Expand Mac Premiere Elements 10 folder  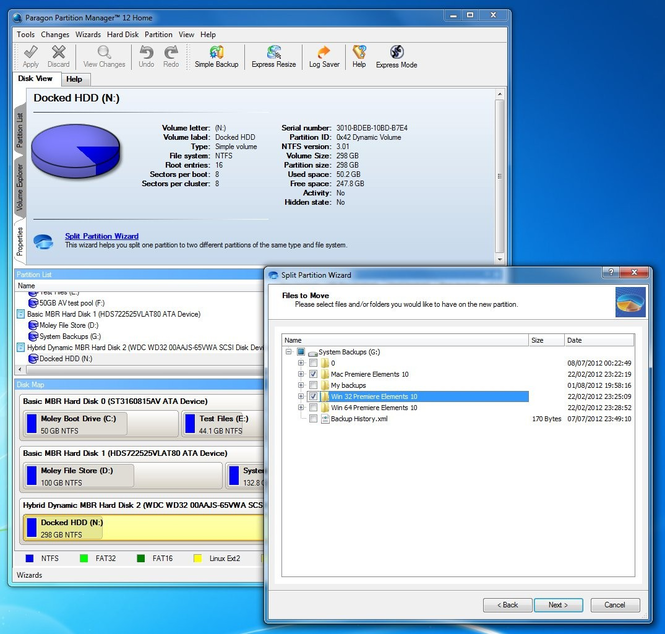tap(301, 374)
